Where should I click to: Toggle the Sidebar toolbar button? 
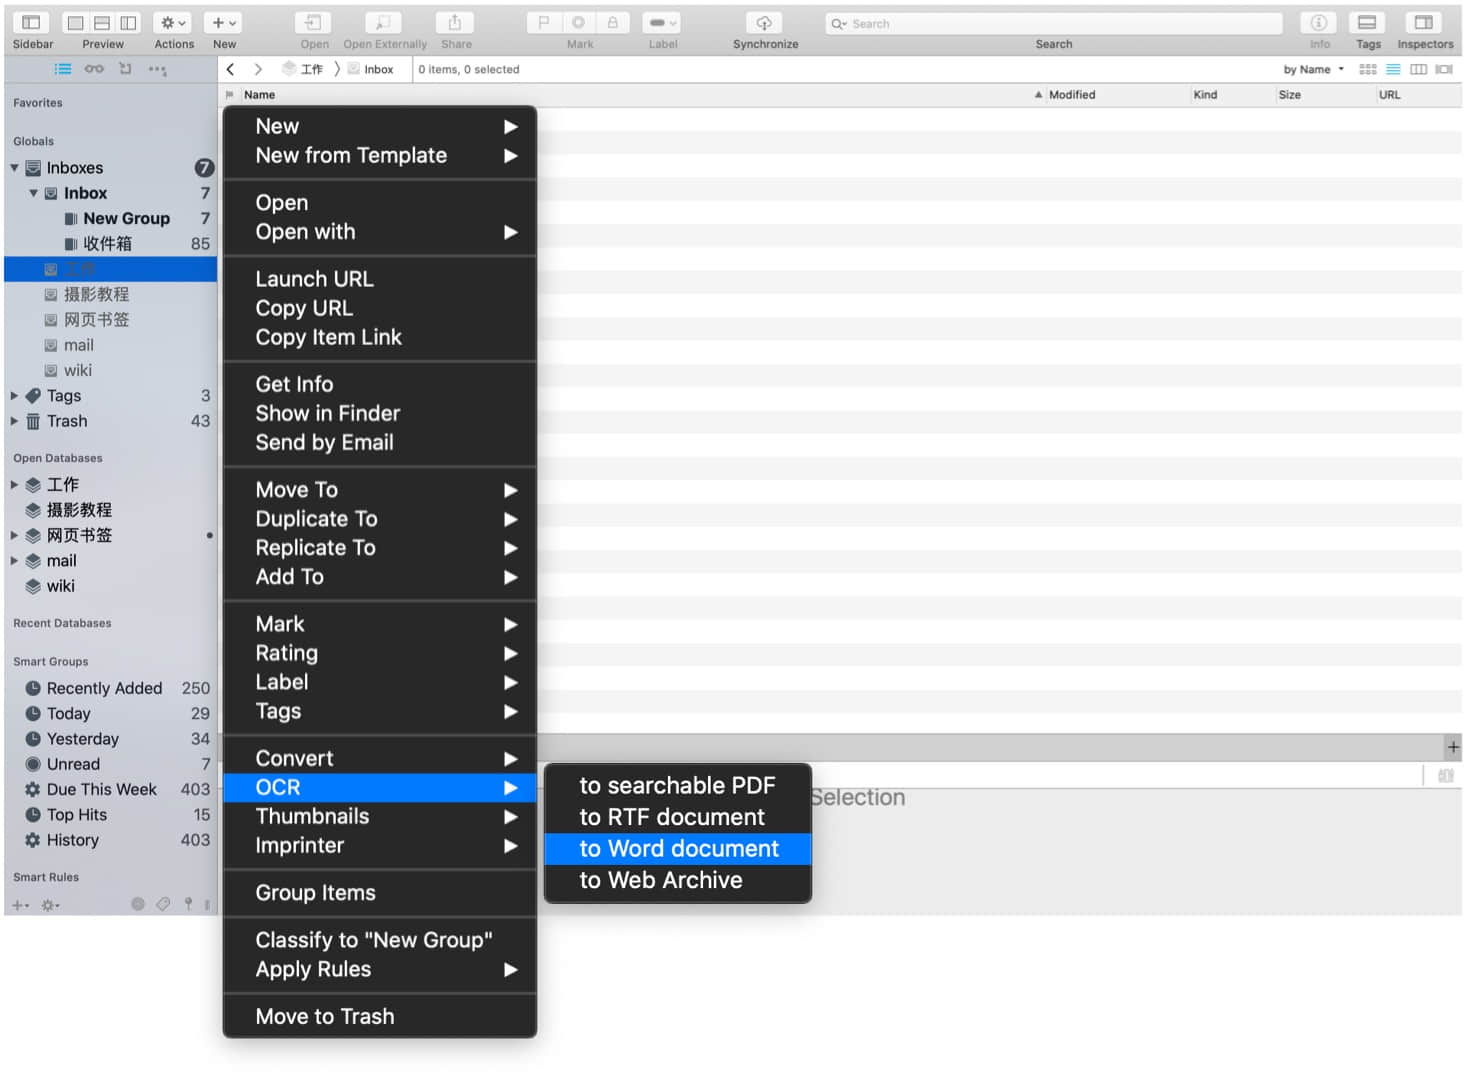(32, 22)
